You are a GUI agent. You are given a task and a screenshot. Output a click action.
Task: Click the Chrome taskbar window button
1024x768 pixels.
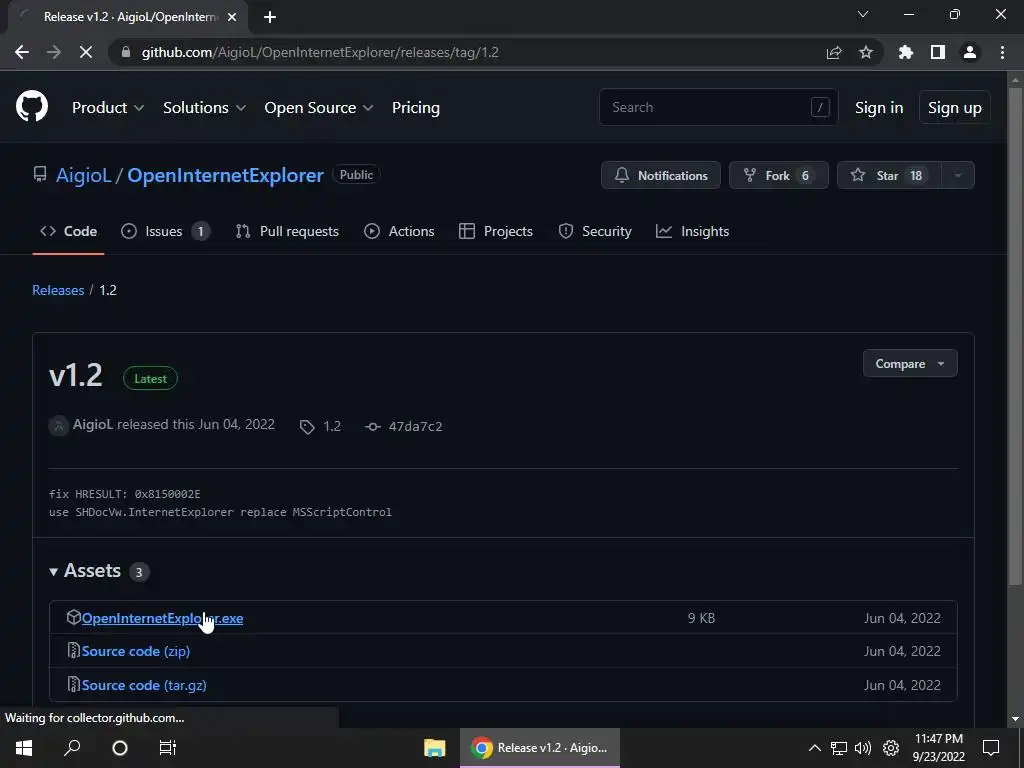(539, 748)
